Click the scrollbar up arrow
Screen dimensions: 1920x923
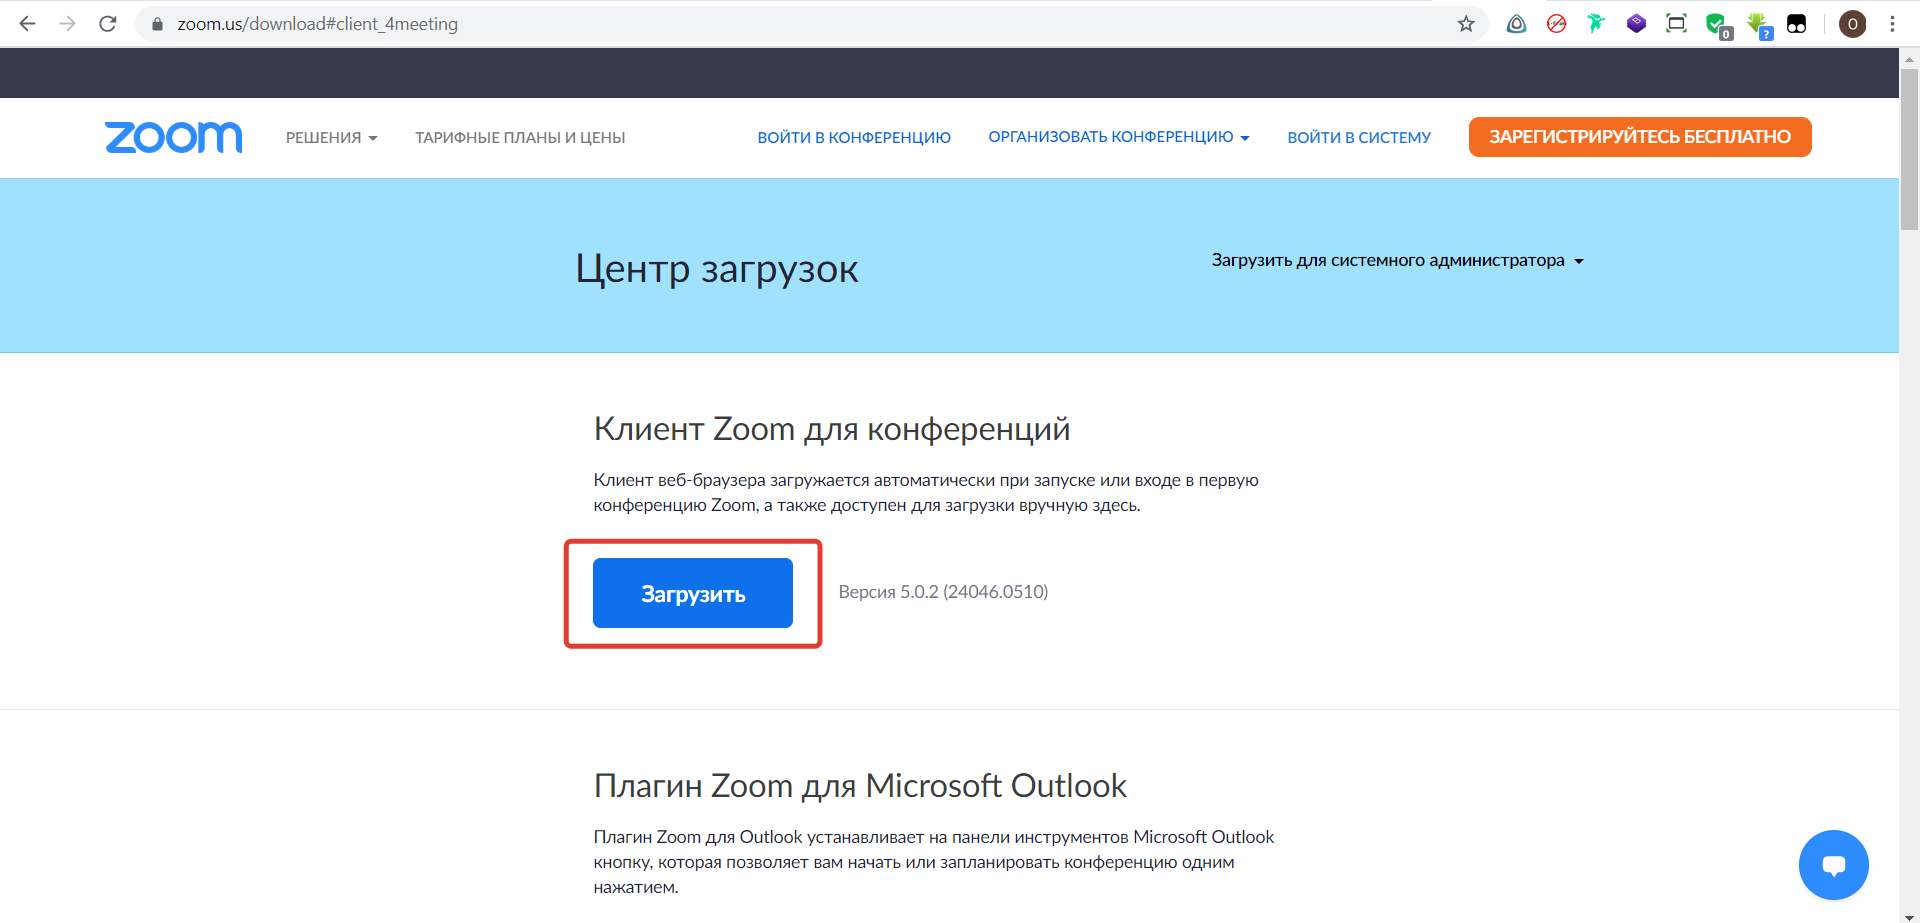1909,58
